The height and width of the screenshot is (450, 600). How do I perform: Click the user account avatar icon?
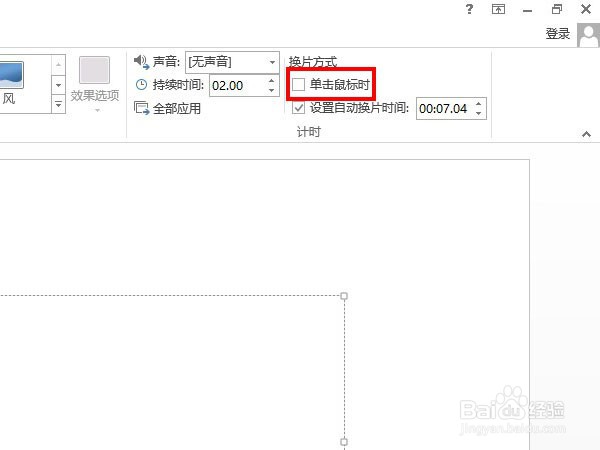point(589,35)
